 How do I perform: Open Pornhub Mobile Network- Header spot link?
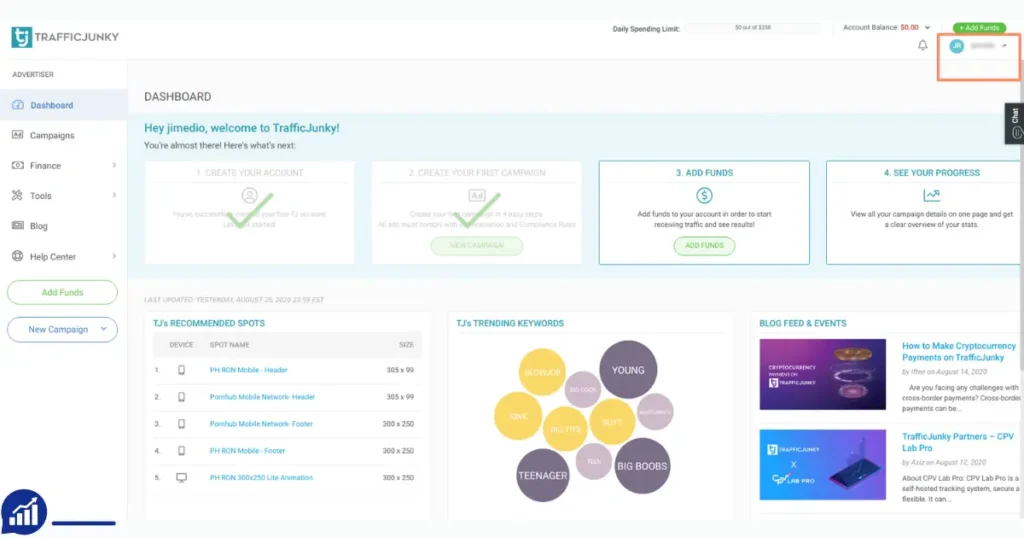pyautogui.click(x=262, y=396)
